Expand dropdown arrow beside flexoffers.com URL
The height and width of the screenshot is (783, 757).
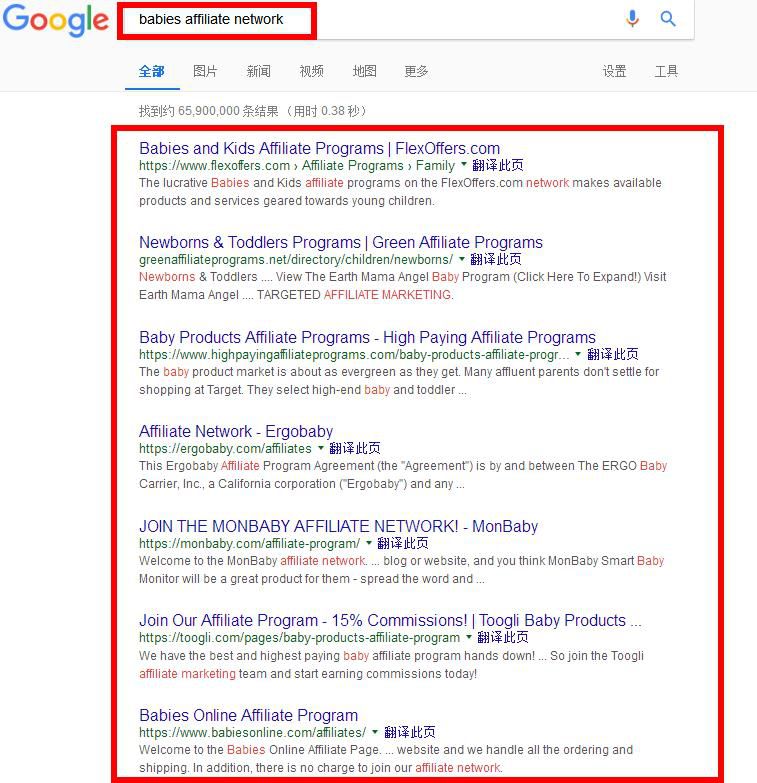pos(464,165)
